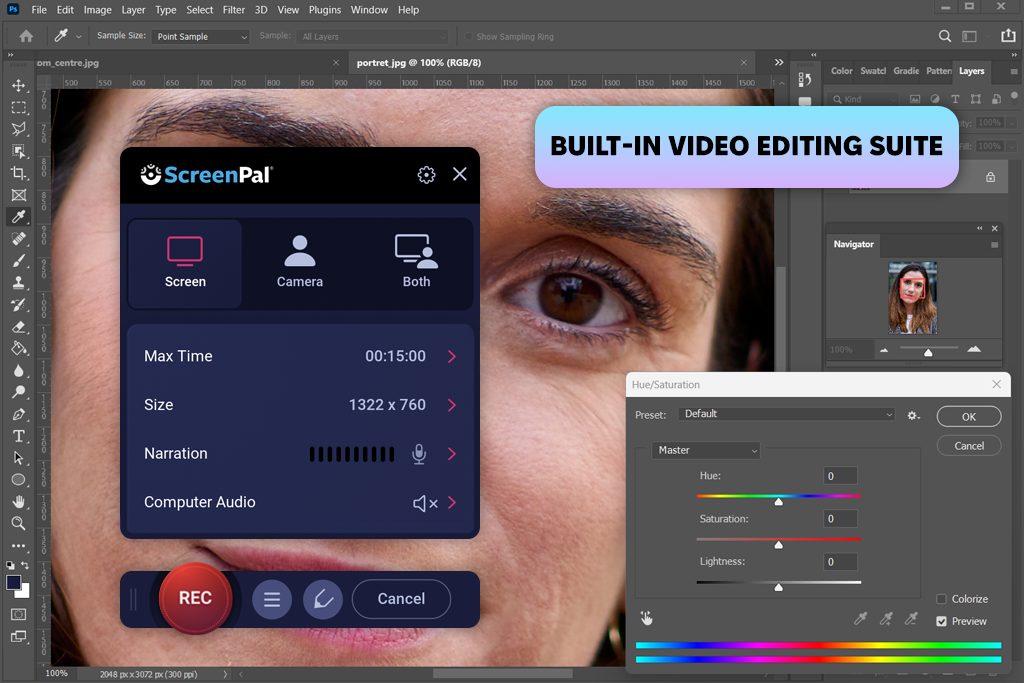Select the Lasso tool
Image resolution: width=1024 pixels, height=683 pixels.
[x=19, y=129]
